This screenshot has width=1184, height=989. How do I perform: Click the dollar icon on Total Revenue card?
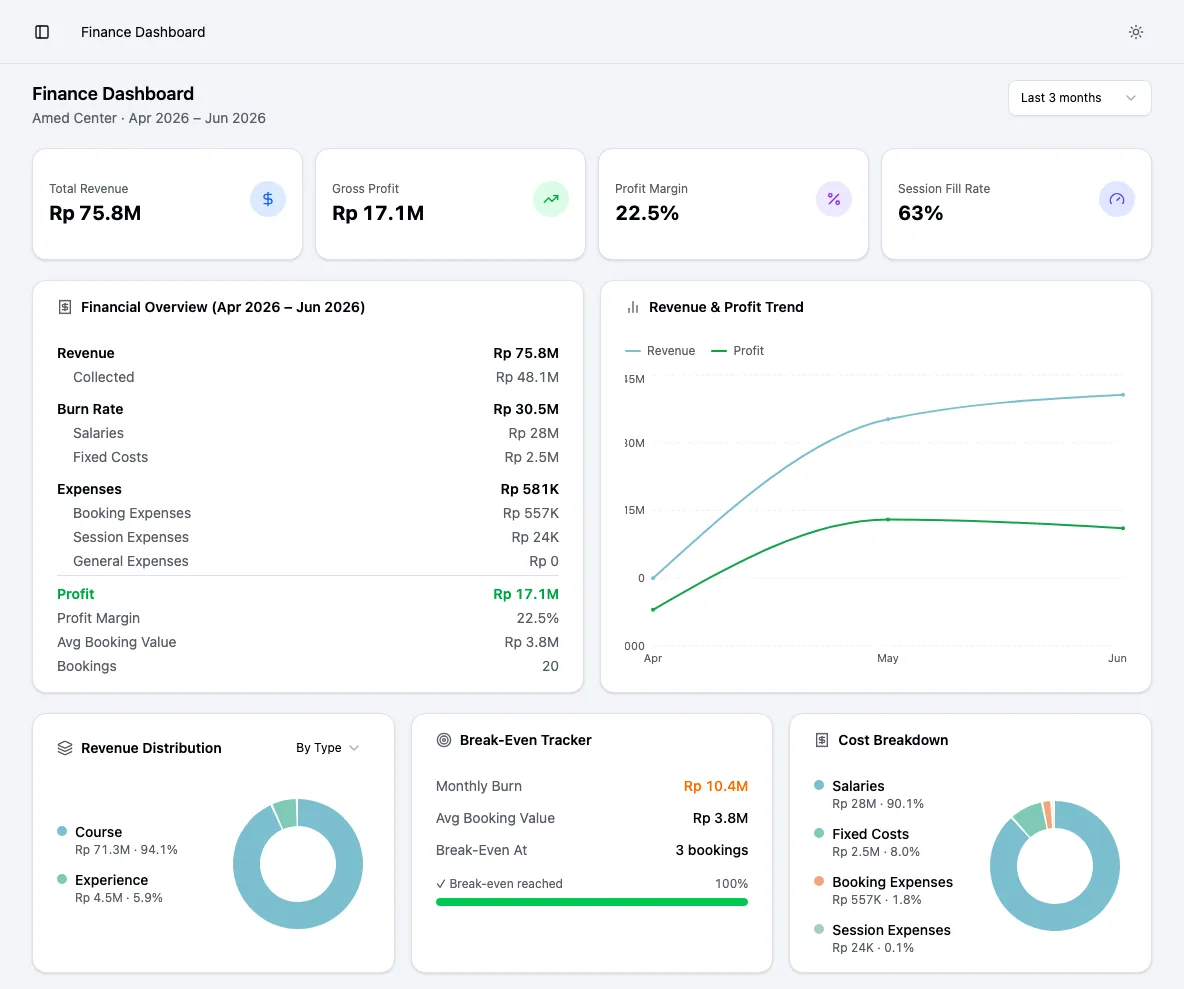click(267, 199)
